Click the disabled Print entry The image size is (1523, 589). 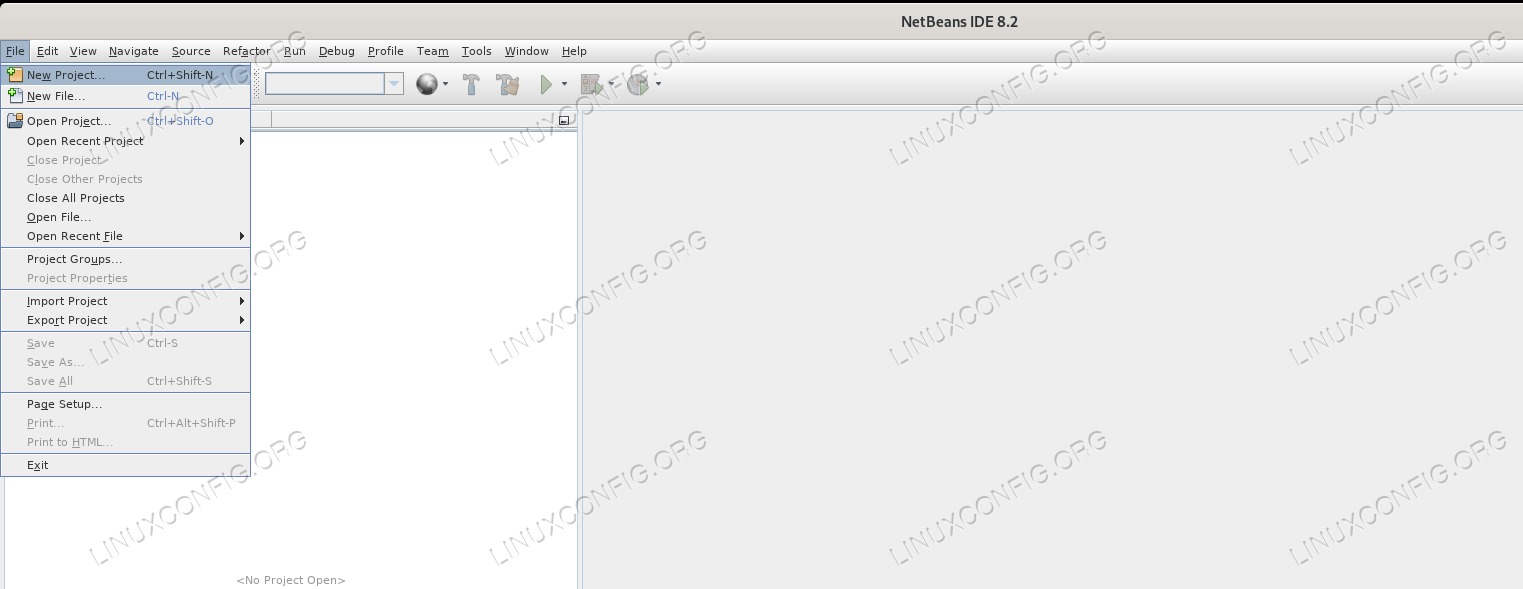pyautogui.click(x=125, y=423)
